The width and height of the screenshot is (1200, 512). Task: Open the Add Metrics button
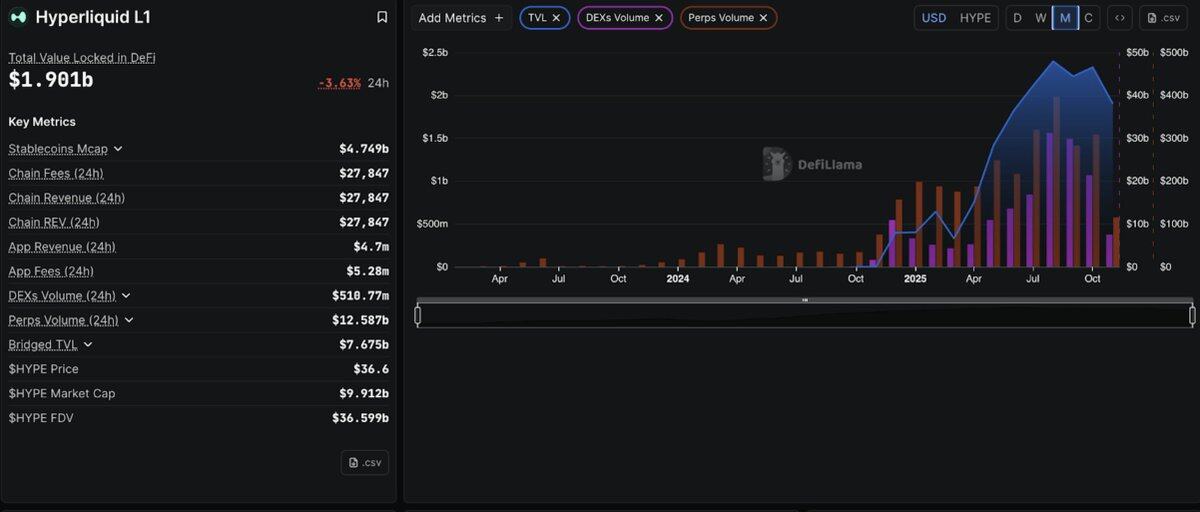coord(461,18)
